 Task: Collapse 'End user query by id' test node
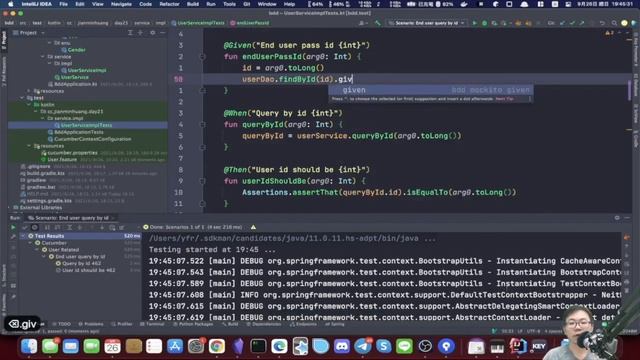tap(44, 257)
